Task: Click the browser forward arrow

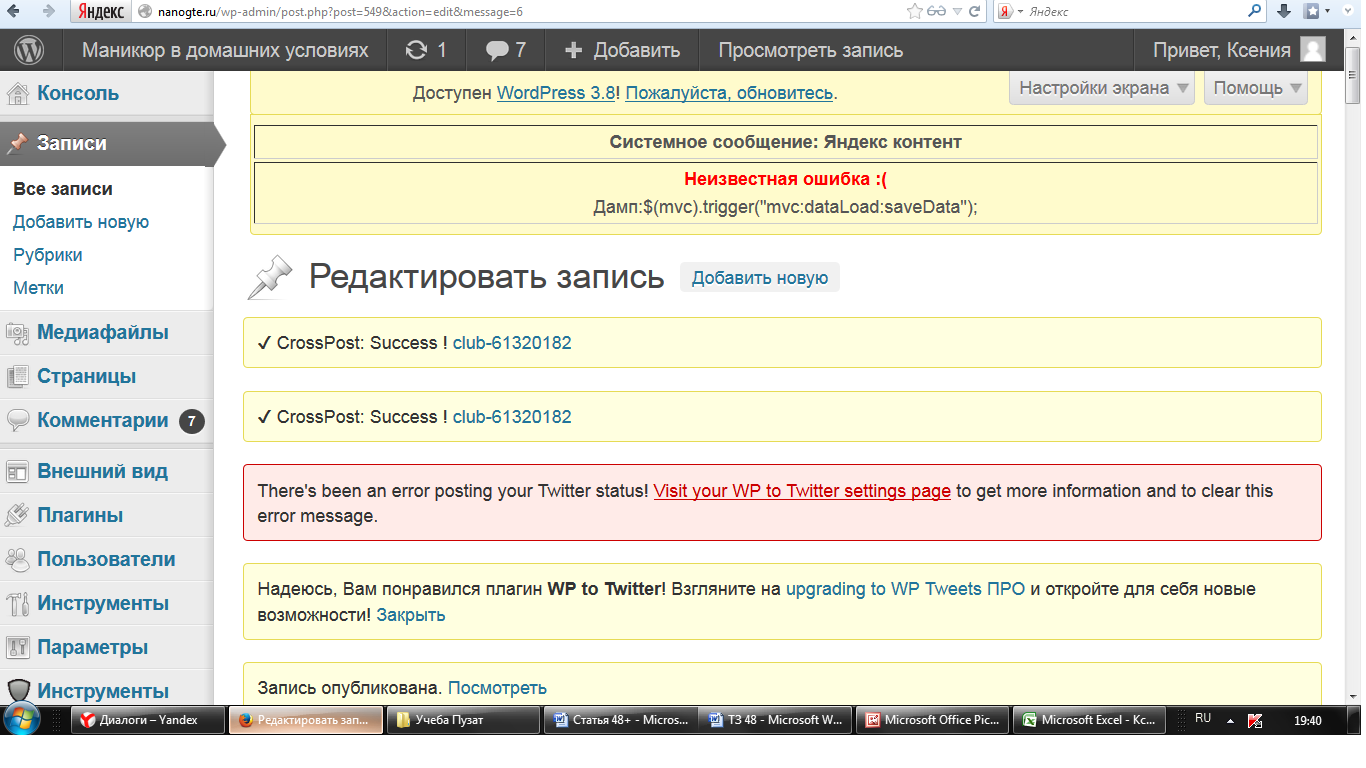Action: [x=48, y=12]
